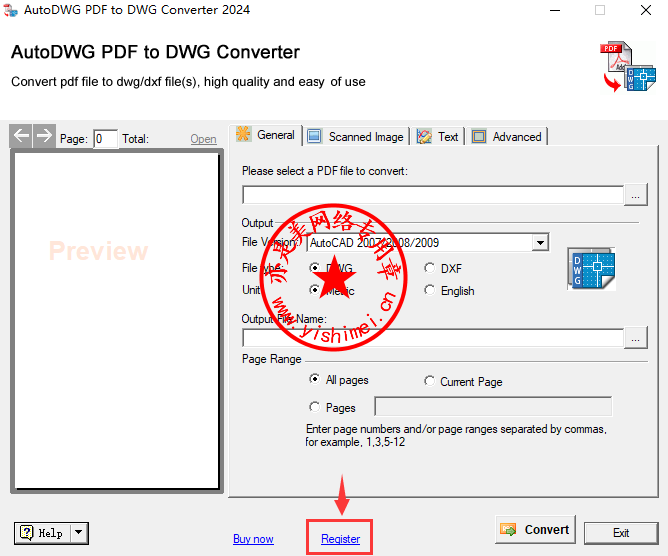Close the converter window
Image resolution: width=668 pixels, height=556 pixels.
pyautogui.click(x=646, y=10)
